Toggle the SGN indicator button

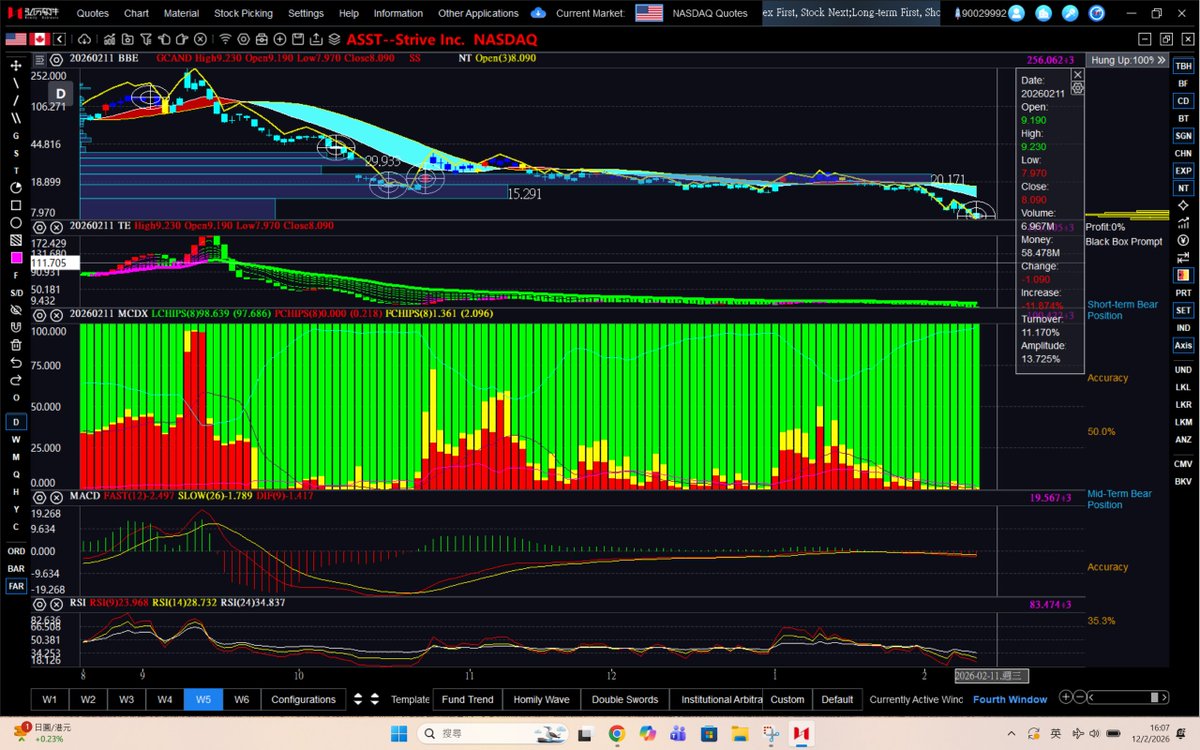[x=1183, y=135]
